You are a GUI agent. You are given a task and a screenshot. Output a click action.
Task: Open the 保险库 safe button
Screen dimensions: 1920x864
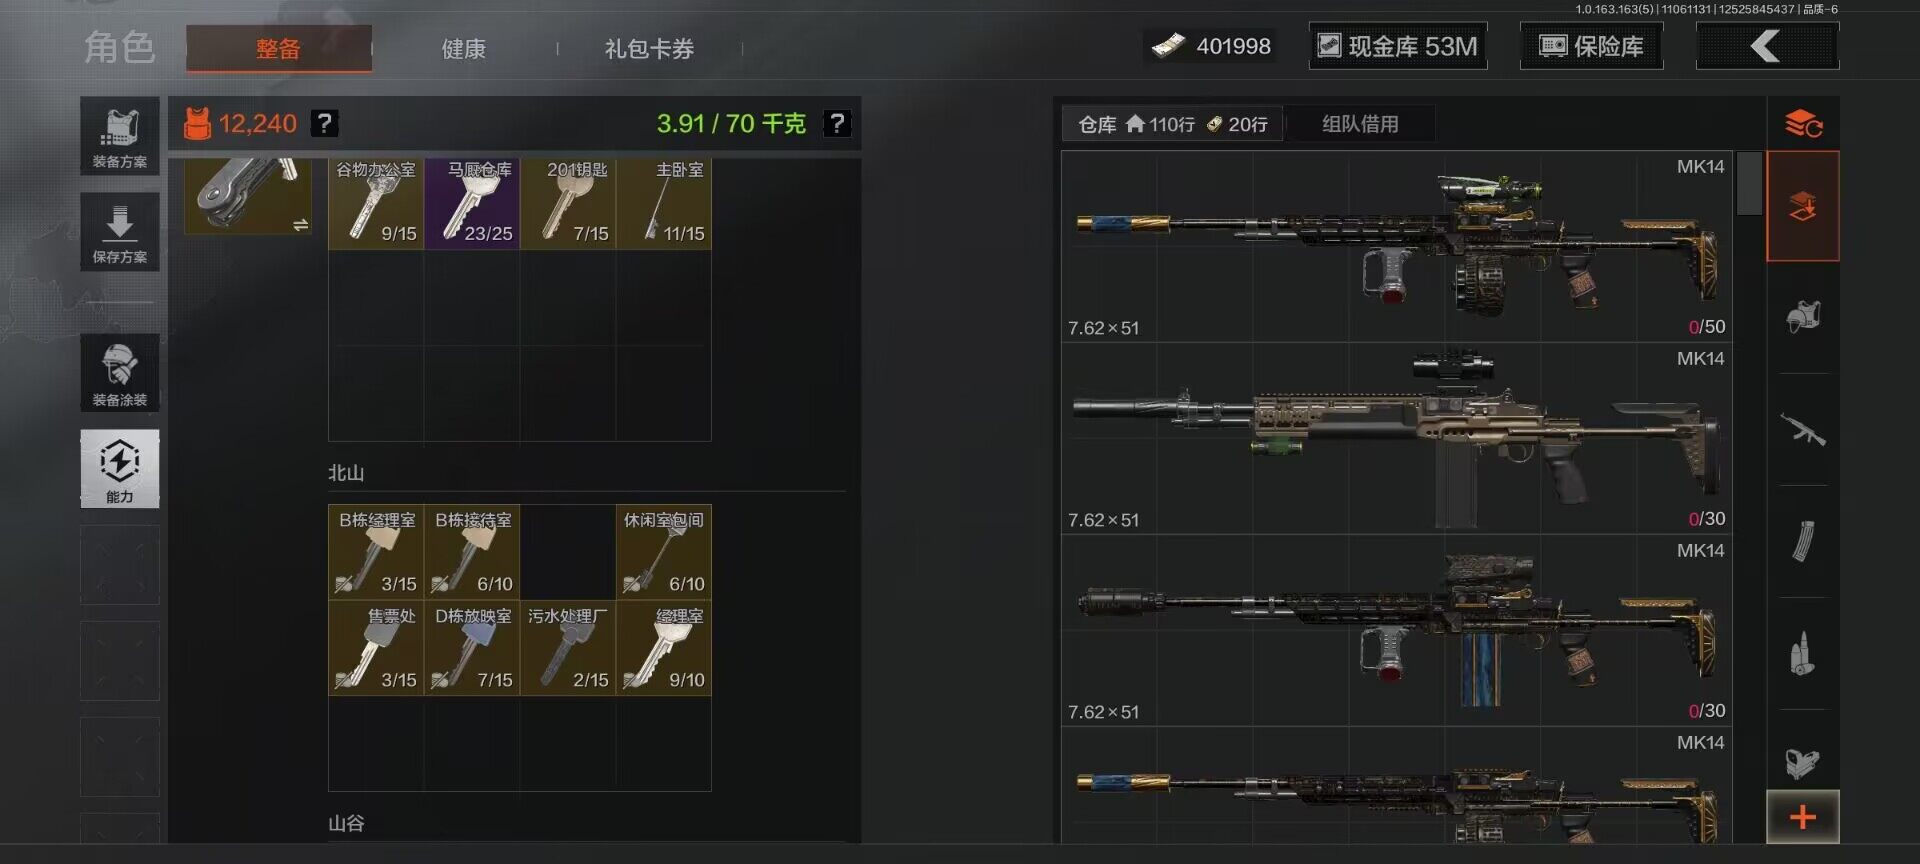(x=1591, y=46)
